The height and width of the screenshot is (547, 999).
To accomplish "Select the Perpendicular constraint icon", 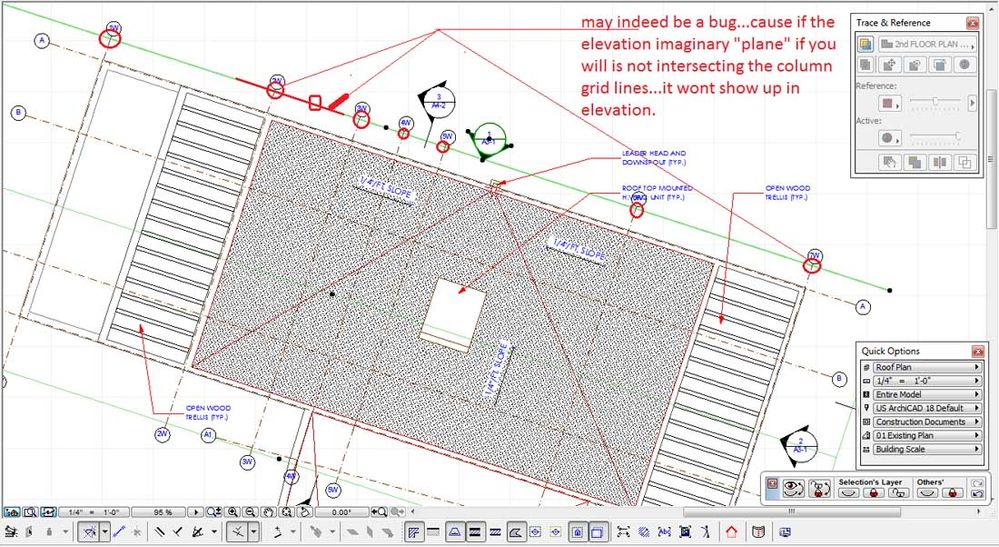I will pos(178,532).
